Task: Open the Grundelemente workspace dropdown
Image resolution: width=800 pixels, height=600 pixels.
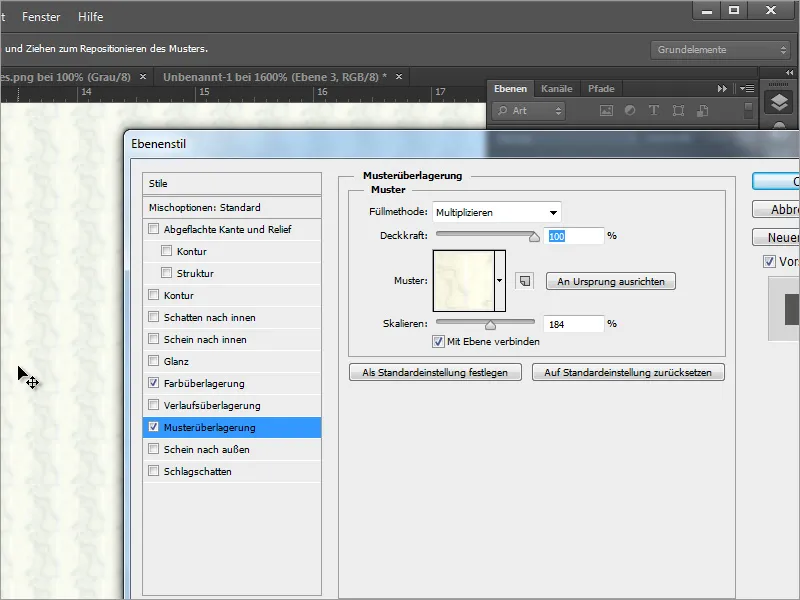Action: coord(720,49)
